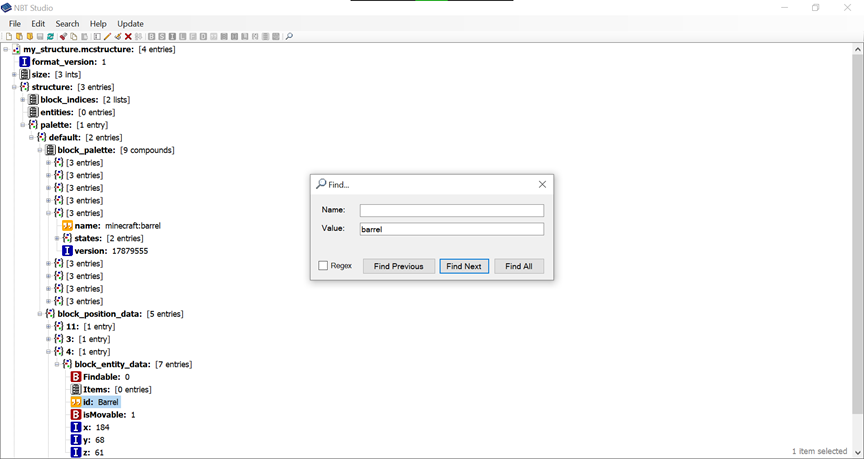864x459 pixels.
Task: Enable the Regex checkbox
Action: pos(323,266)
